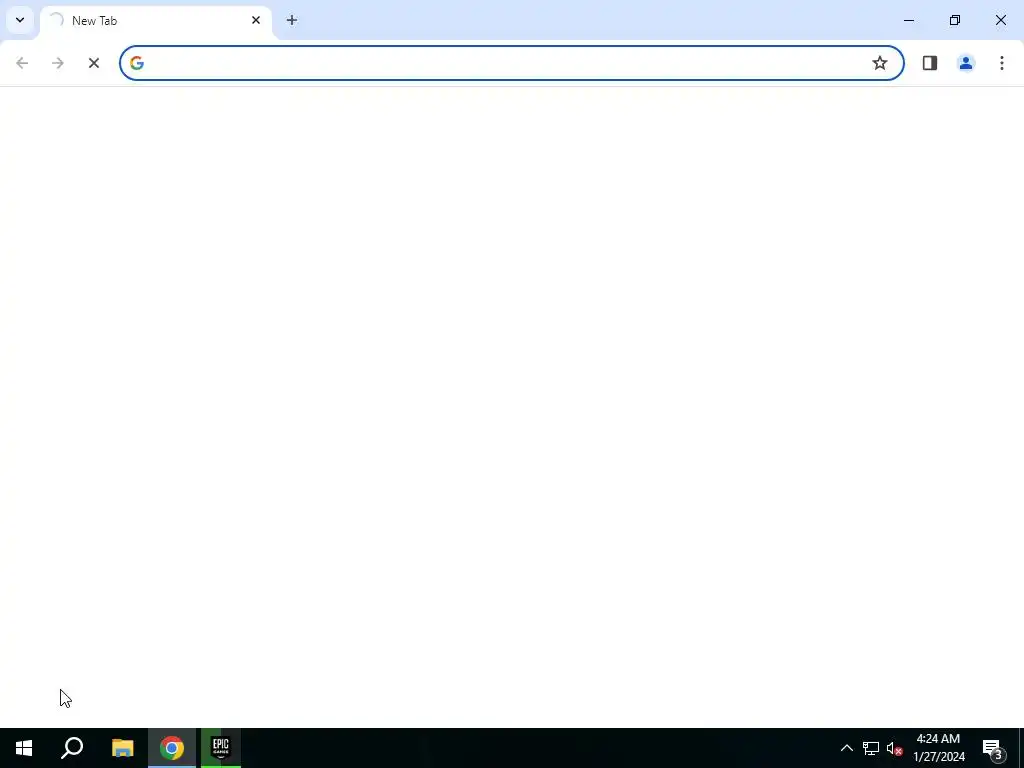The height and width of the screenshot is (768, 1024).
Task: Open Windows taskbar search
Action: pos(72,748)
